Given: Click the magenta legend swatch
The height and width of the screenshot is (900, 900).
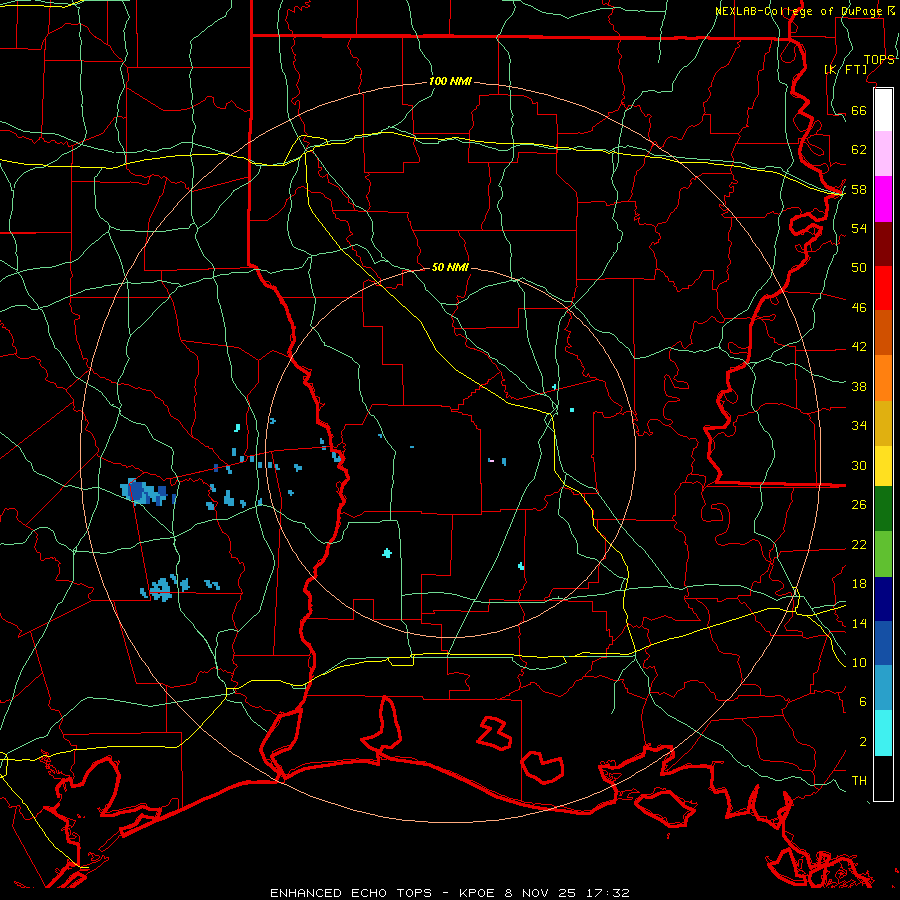Looking at the screenshot, I should tap(883, 199).
